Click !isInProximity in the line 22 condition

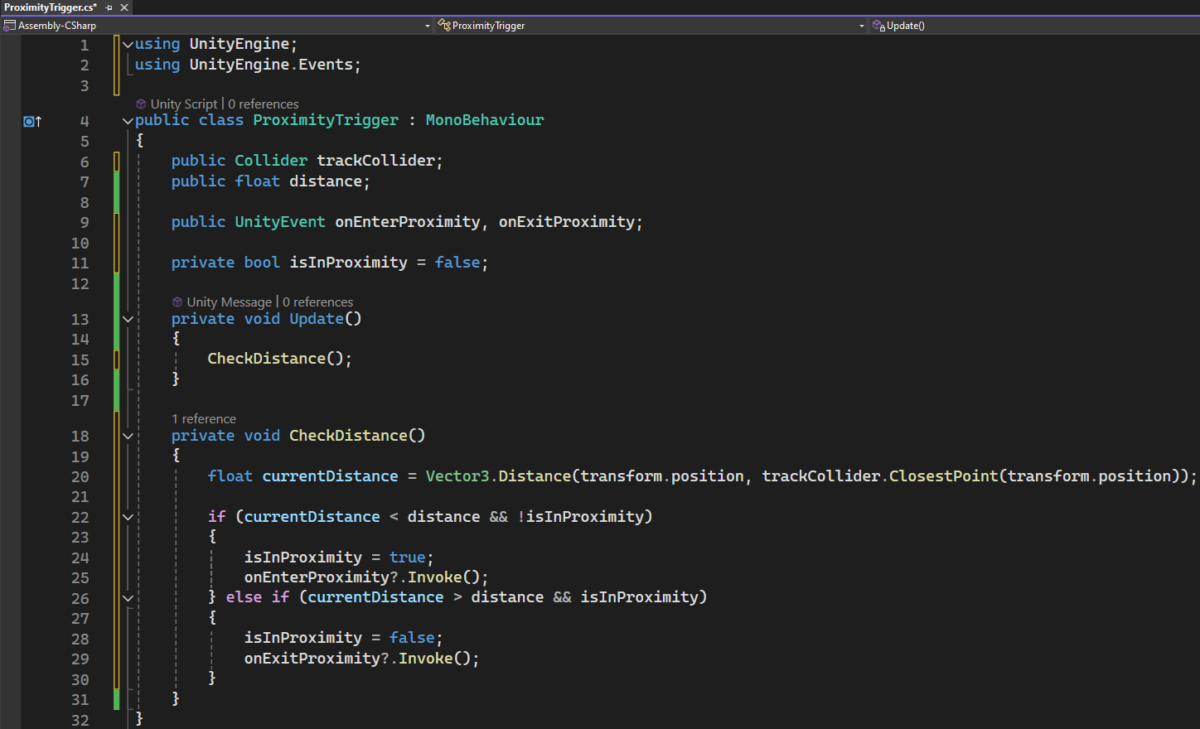[x=580, y=517]
